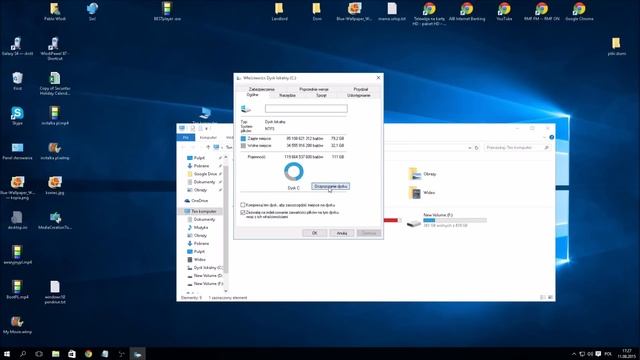This screenshot has width=640, height=360.
Task: Select the AIB Internet Banking shortcut
Action: point(467,11)
